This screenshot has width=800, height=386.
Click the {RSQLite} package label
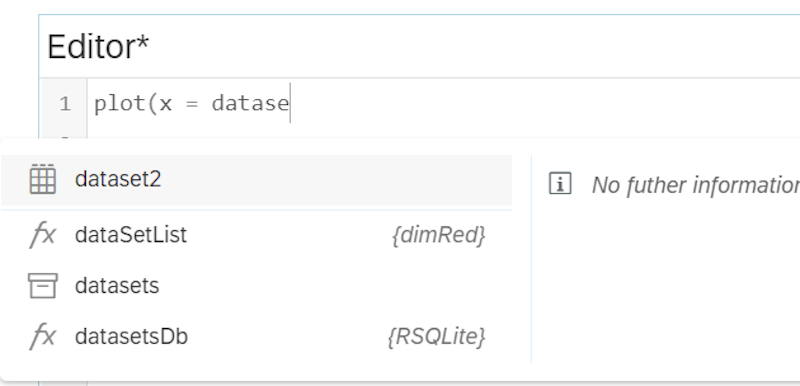[437, 337]
